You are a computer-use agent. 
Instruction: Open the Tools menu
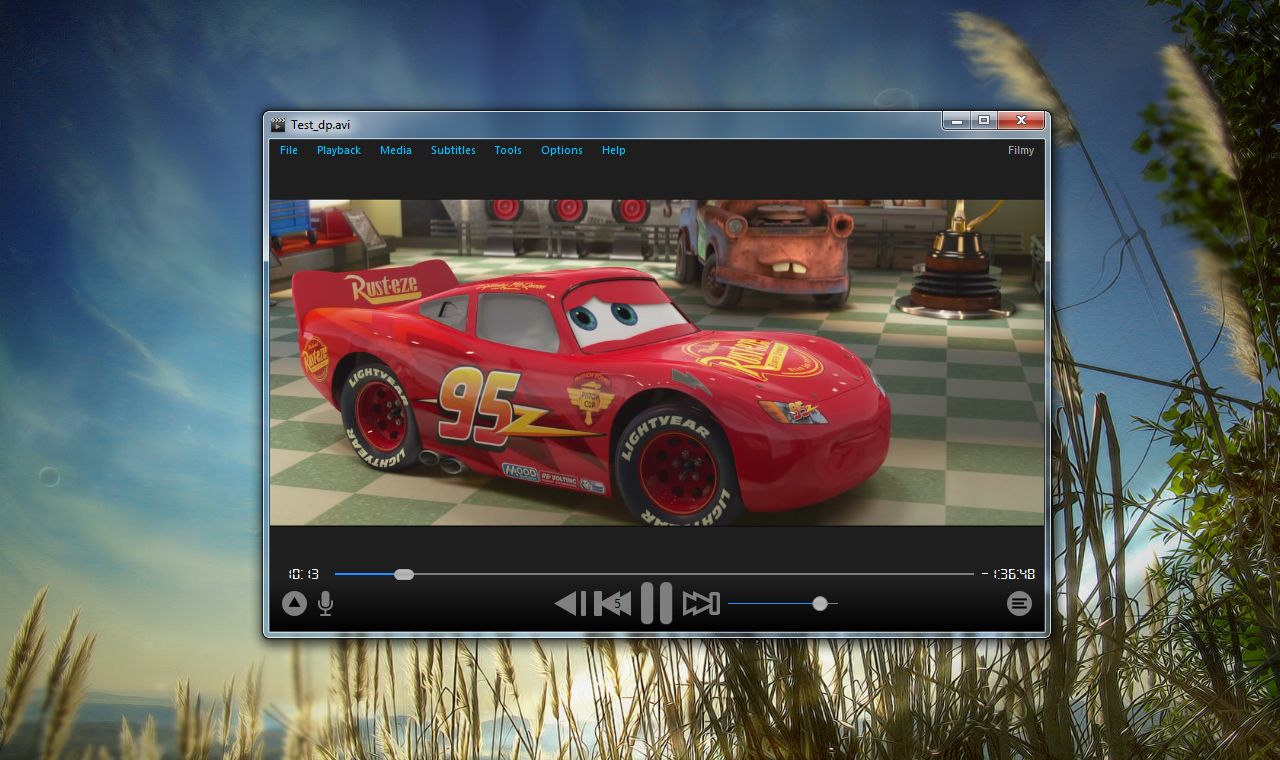coord(508,150)
